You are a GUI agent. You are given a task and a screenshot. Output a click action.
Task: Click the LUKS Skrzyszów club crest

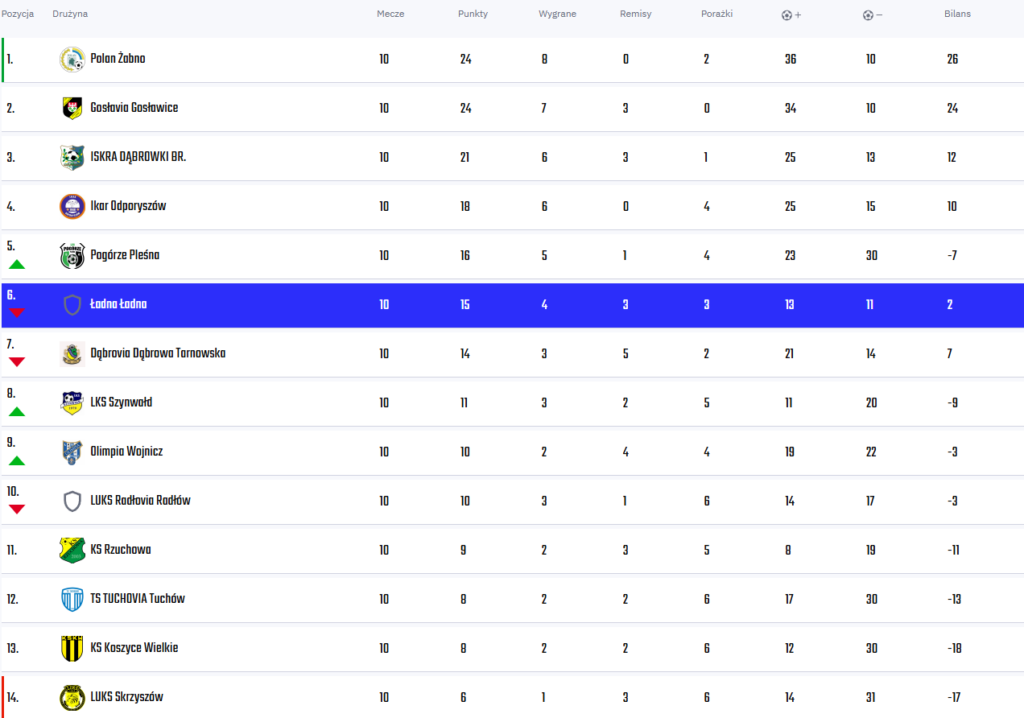click(x=72, y=697)
